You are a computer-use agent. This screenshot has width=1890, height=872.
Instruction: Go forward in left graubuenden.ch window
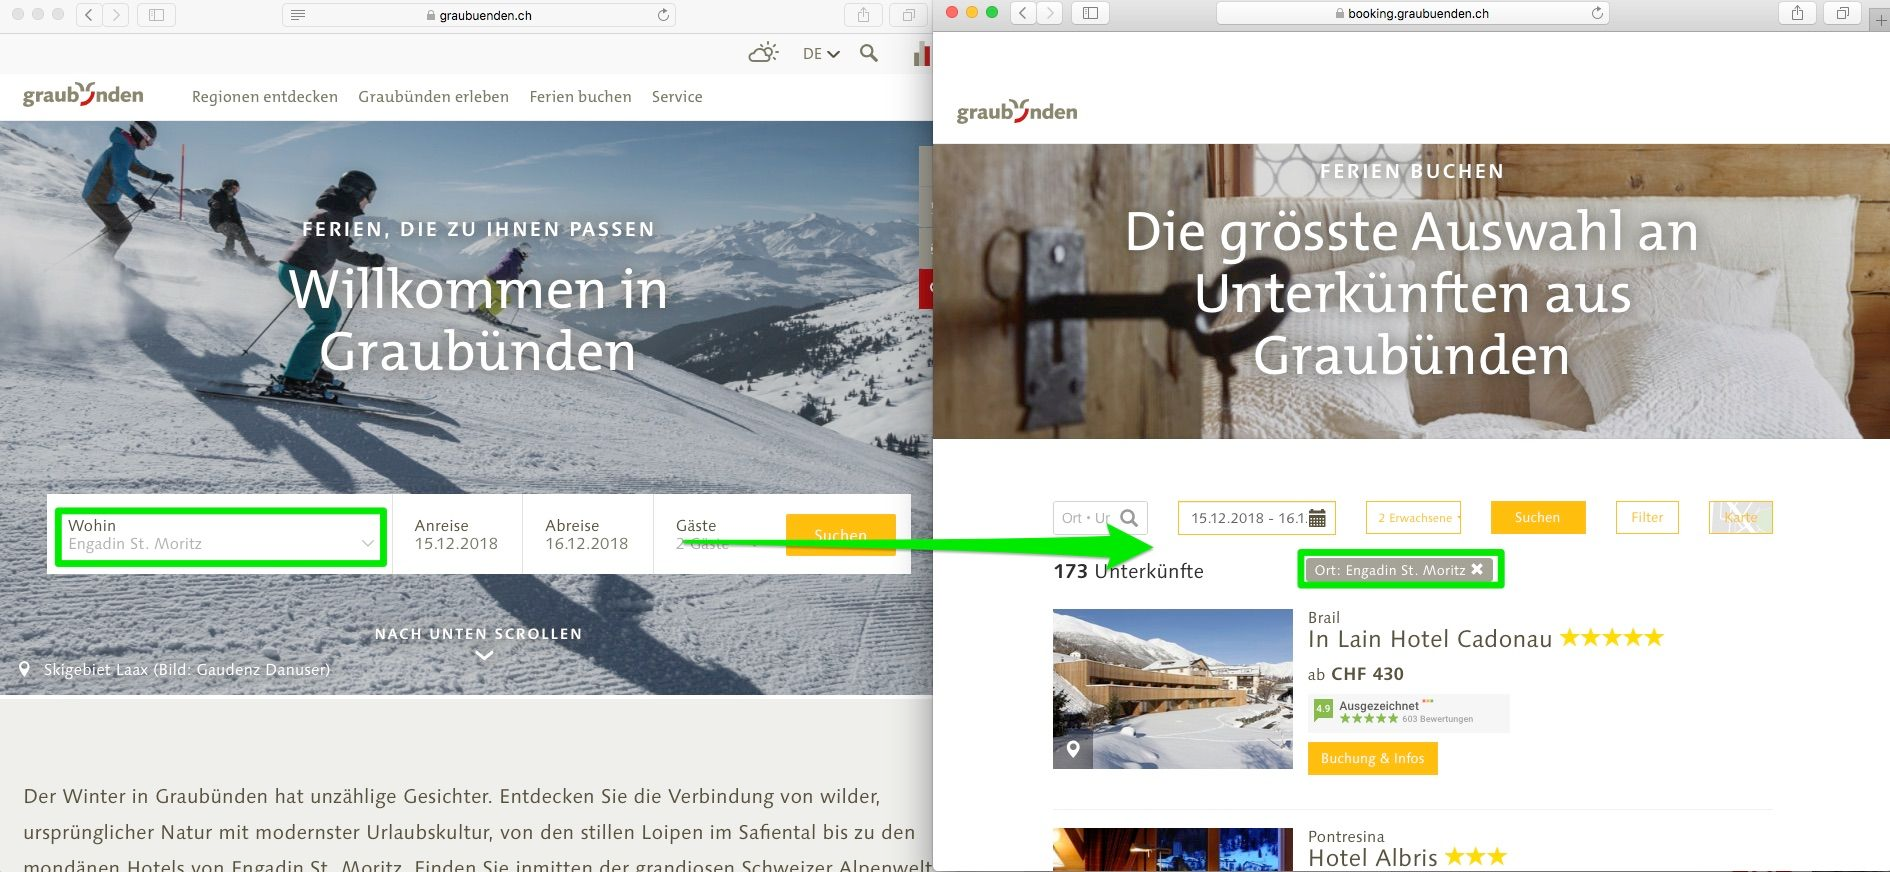pyautogui.click(x=116, y=15)
